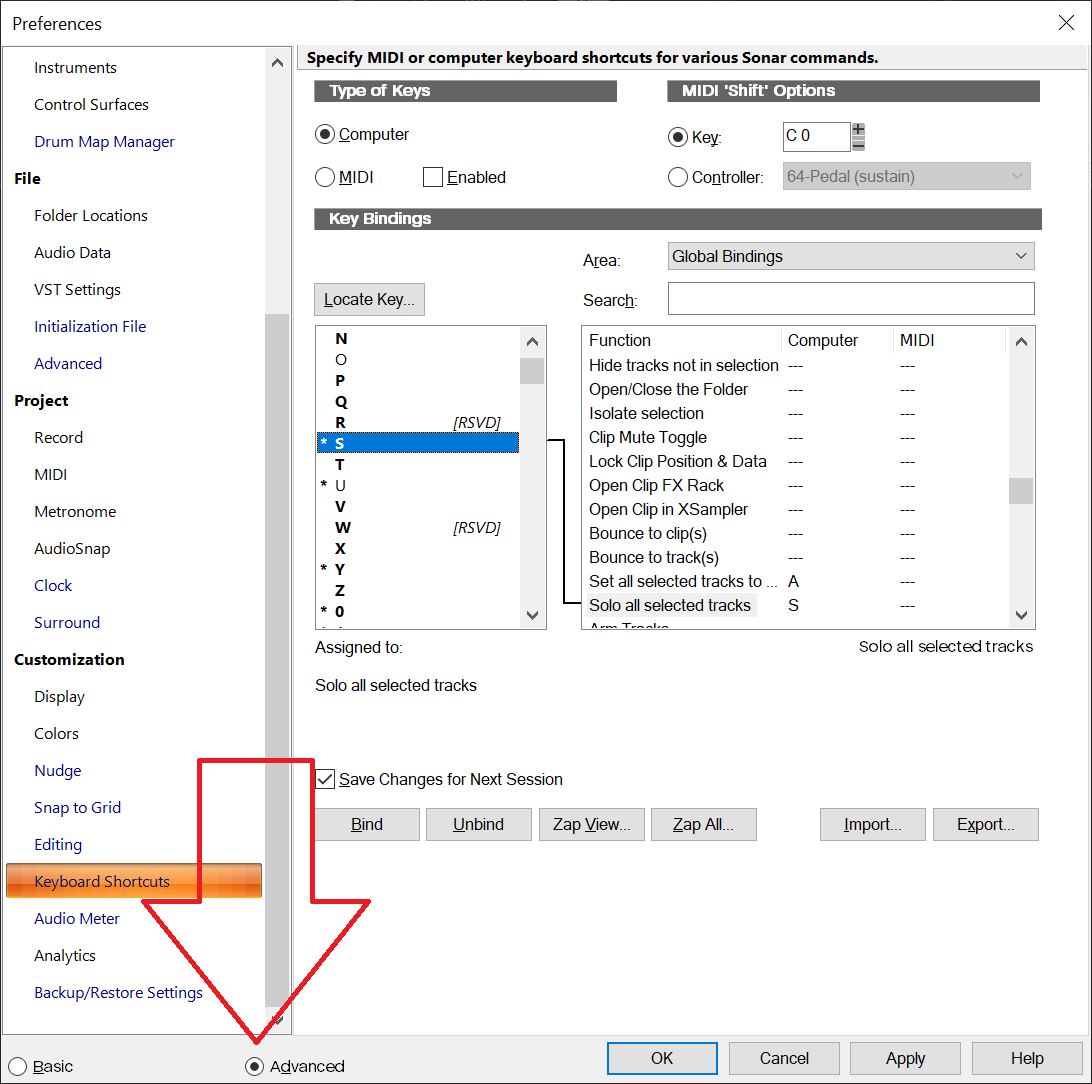The image size is (1092, 1084).
Task: Click the Locate Key button
Action: click(369, 299)
